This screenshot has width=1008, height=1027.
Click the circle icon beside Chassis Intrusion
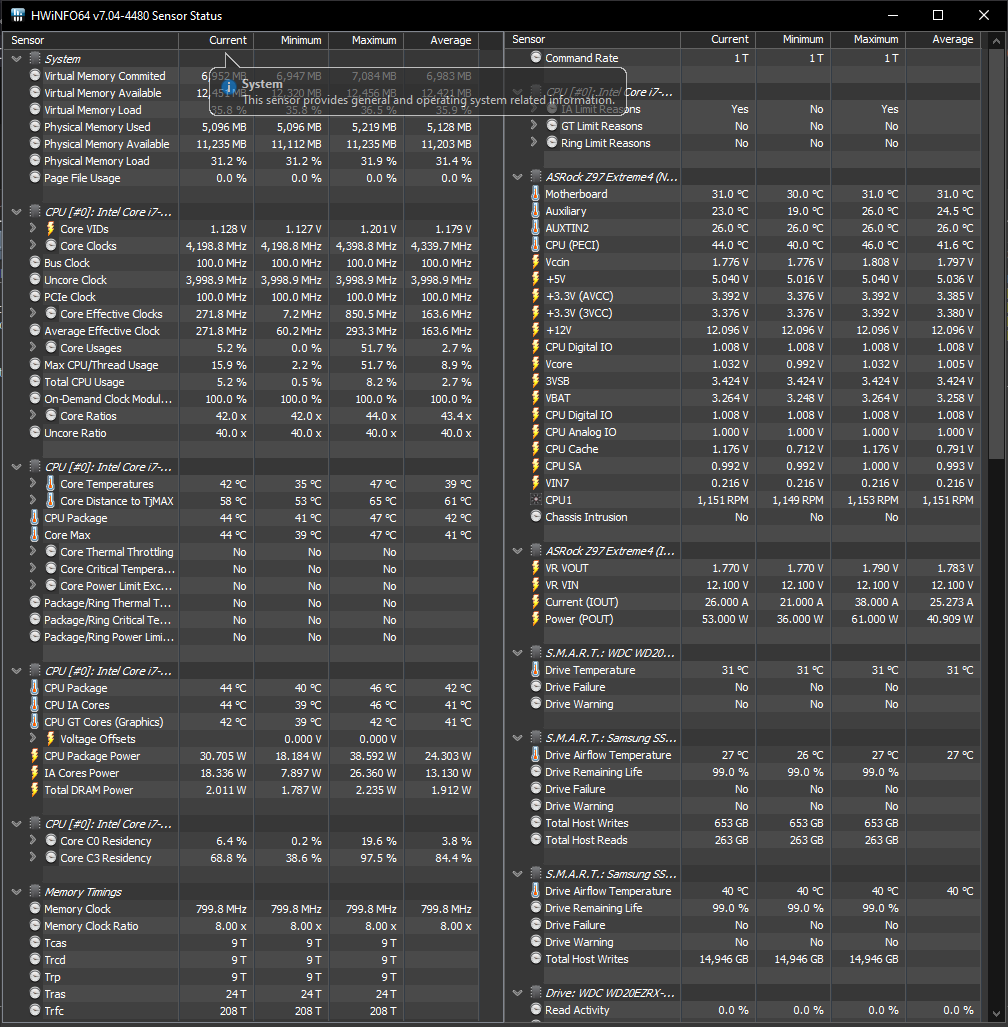pos(536,517)
